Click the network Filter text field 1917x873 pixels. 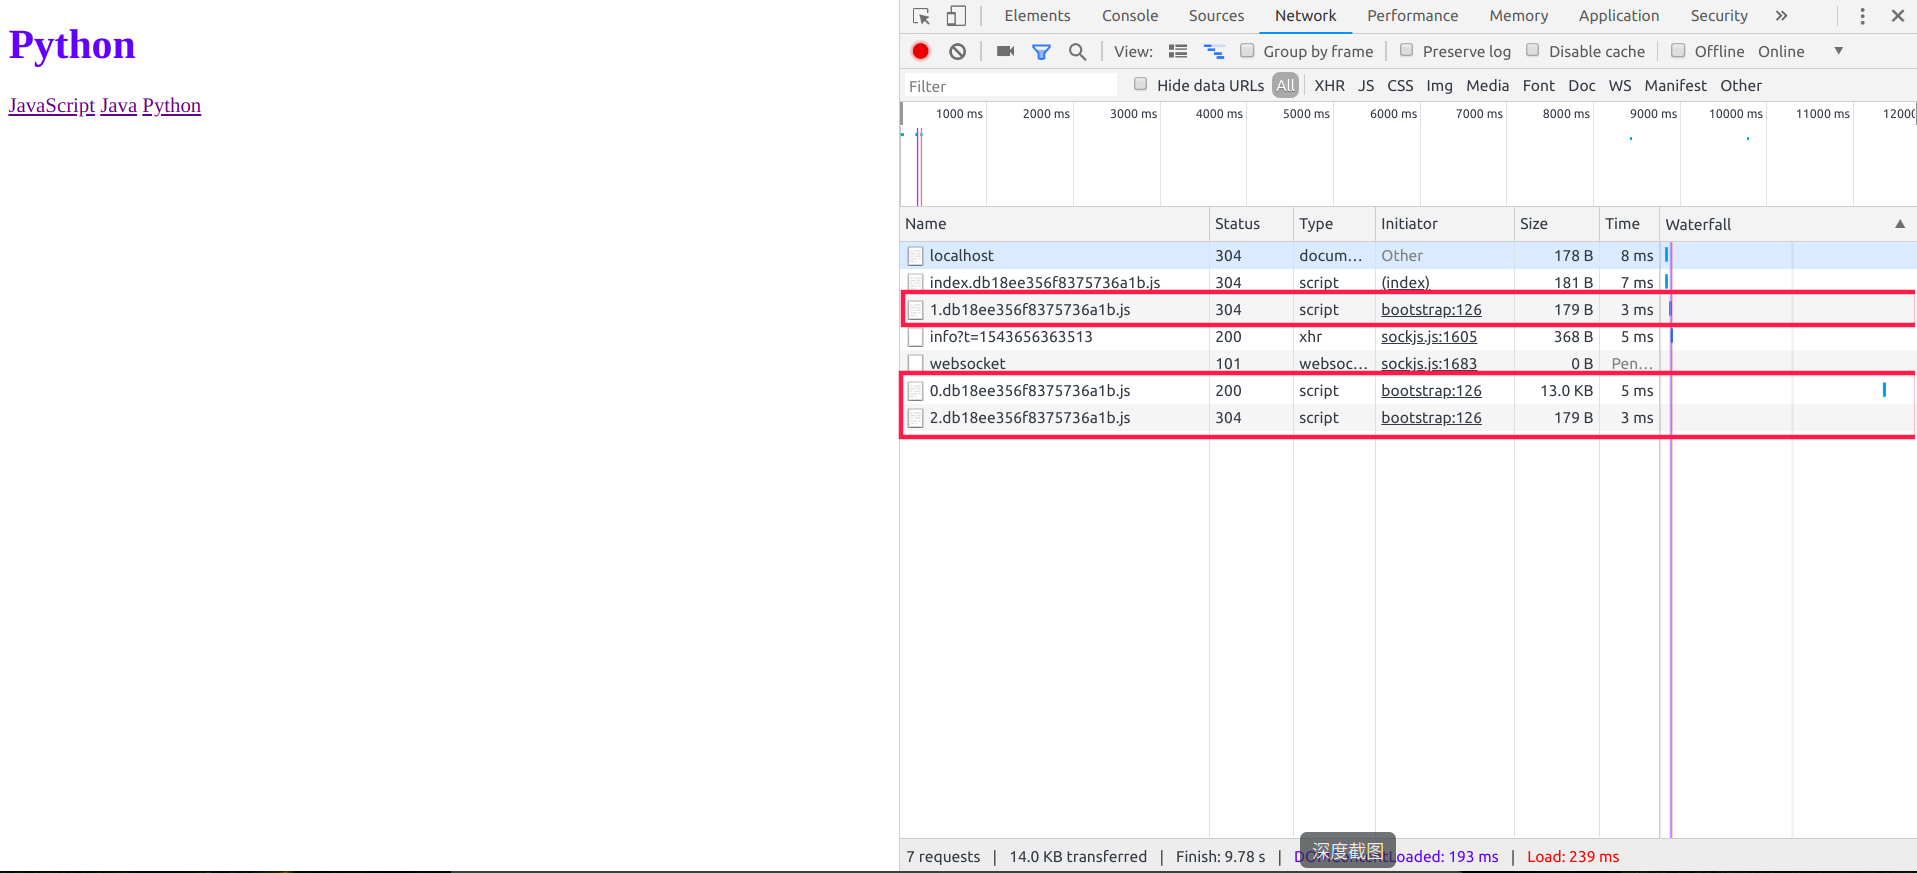(x=1010, y=86)
